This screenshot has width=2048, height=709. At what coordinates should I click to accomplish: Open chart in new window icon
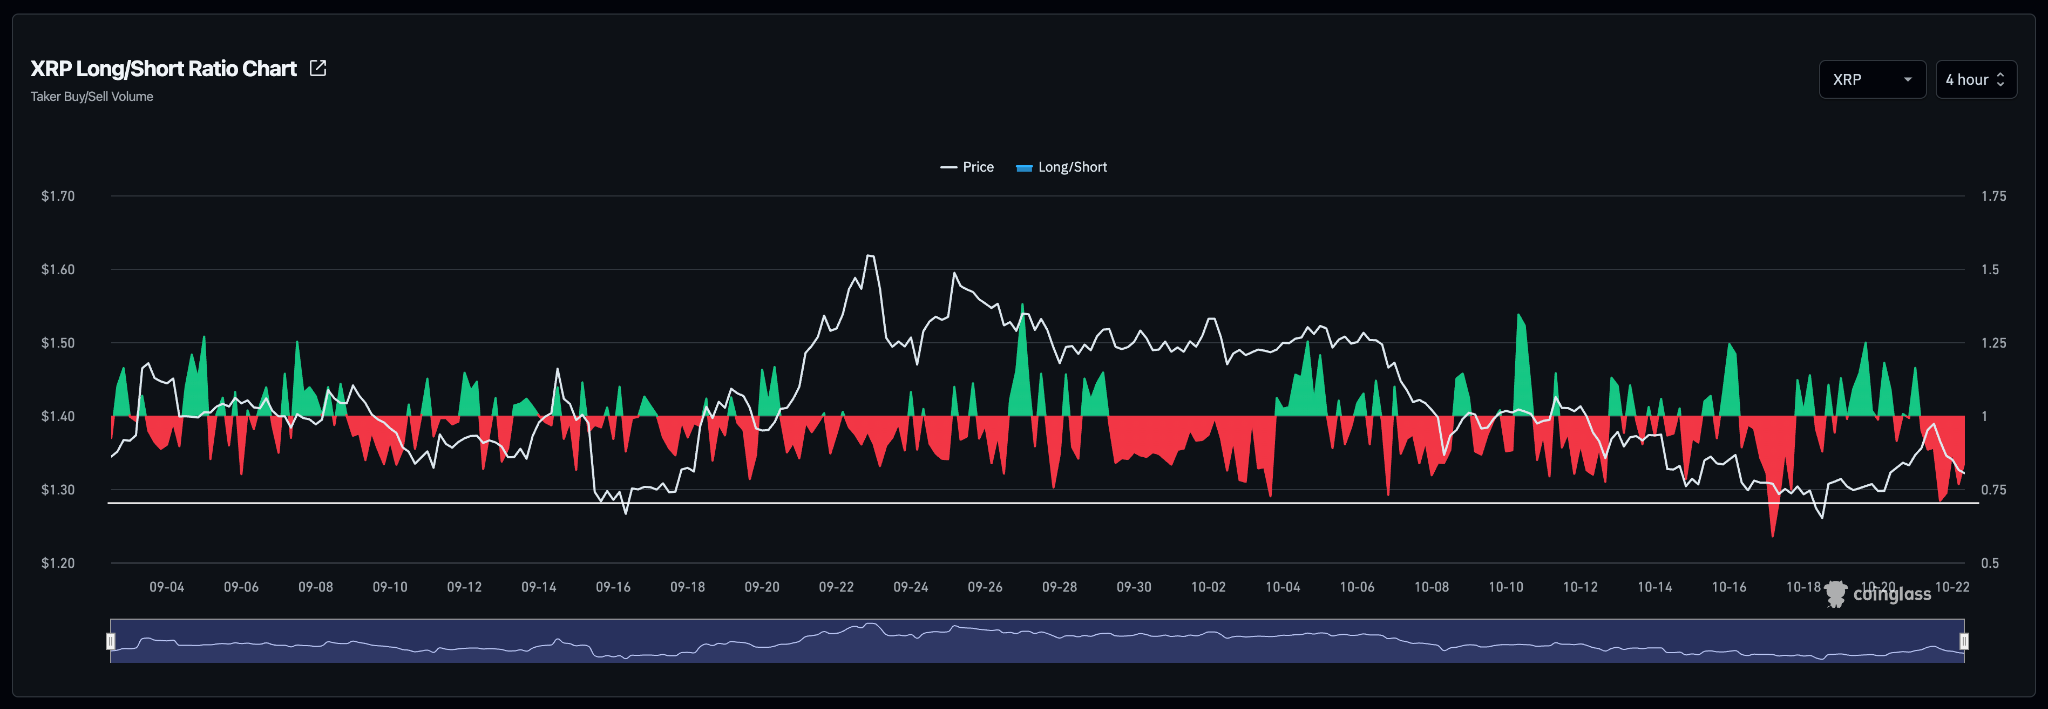coord(318,68)
